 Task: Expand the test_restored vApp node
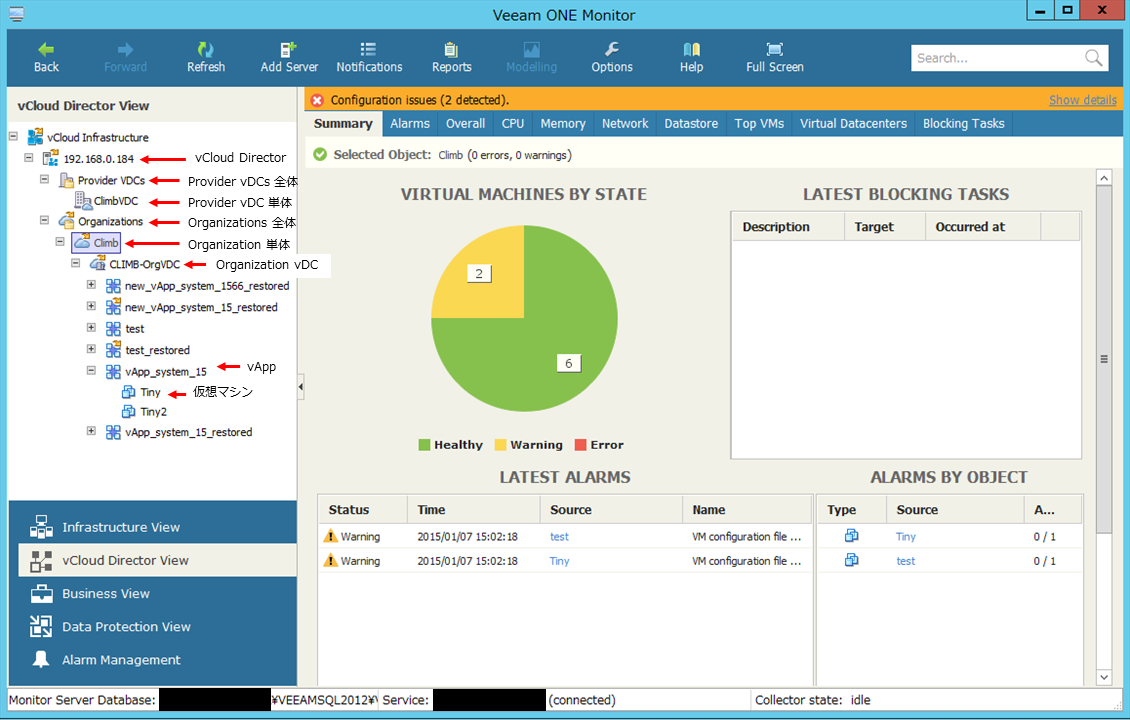(92, 349)
